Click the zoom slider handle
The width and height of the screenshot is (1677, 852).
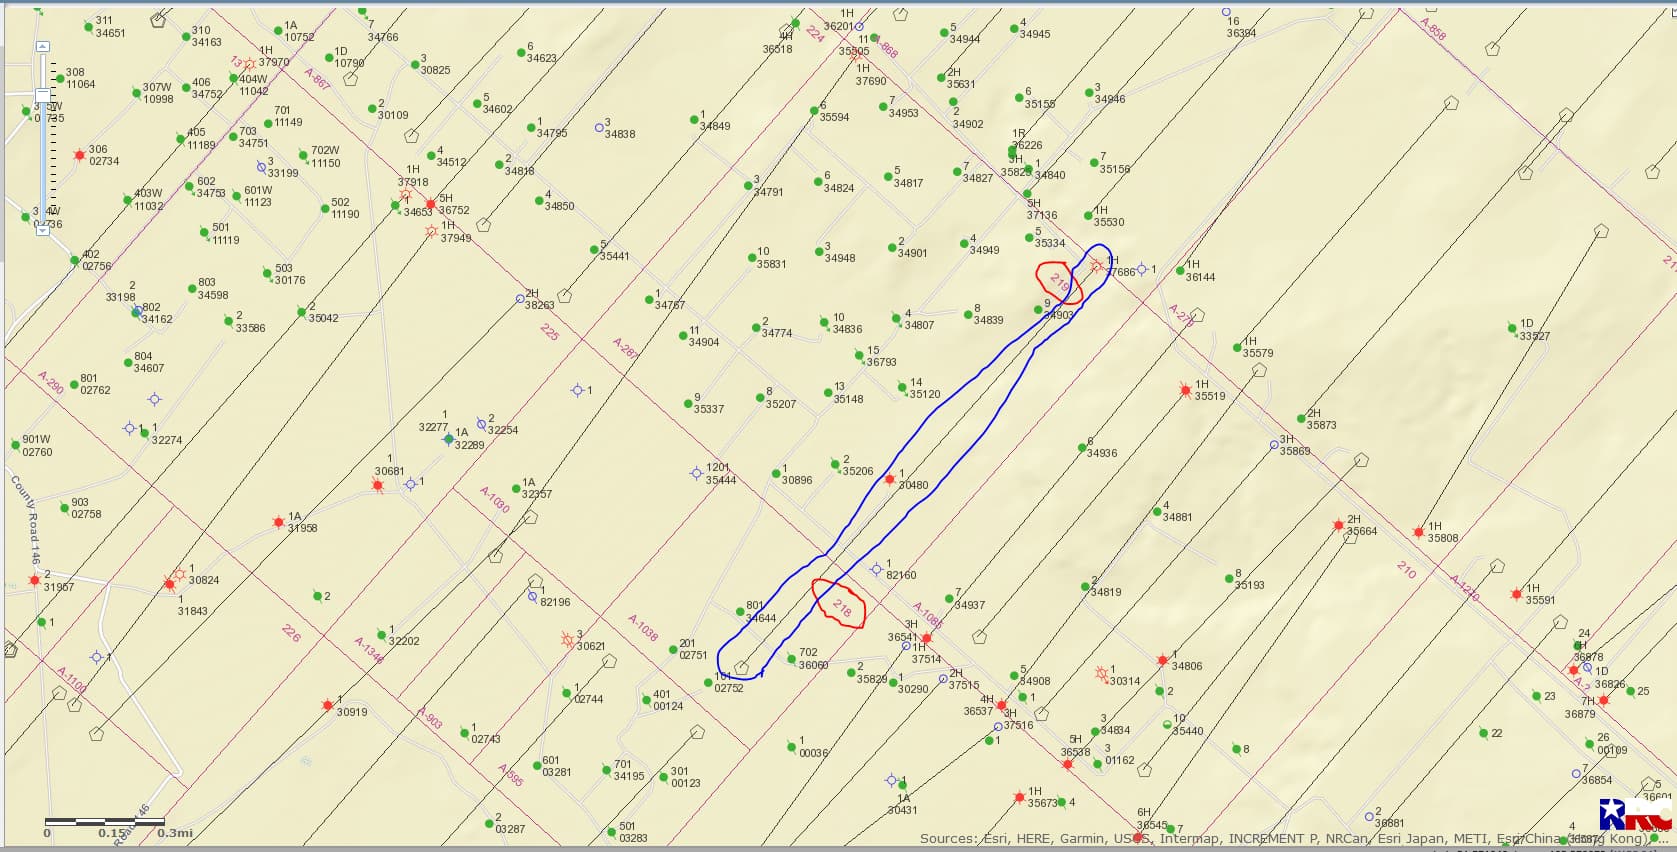click(42, 95)
